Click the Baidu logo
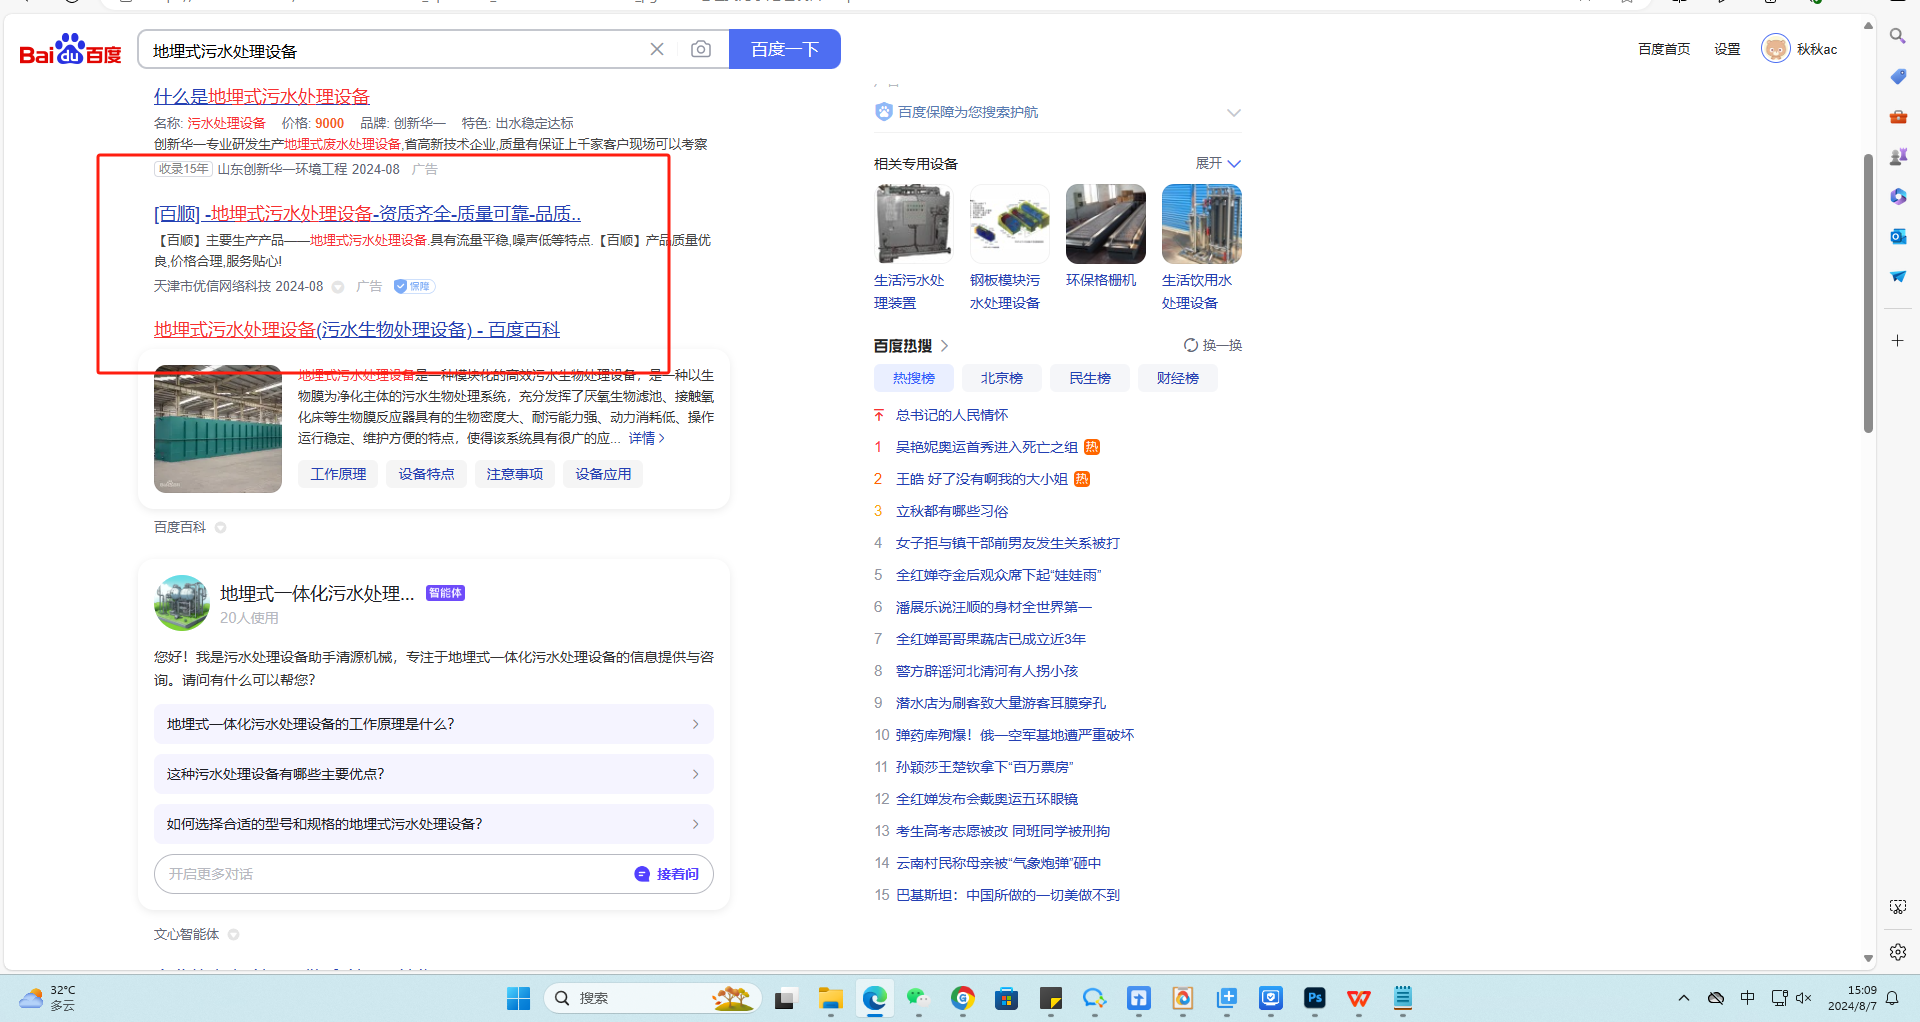This screenshot has height=1022, width=1920. (70, 50)
